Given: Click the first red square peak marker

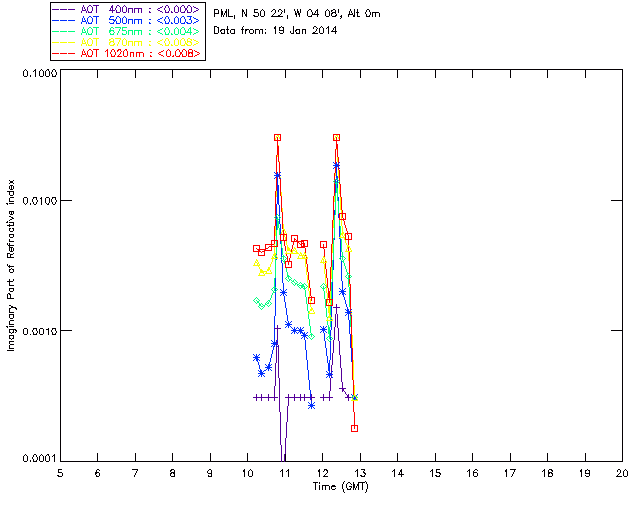Looking at the screenshot, I should 278,138.
